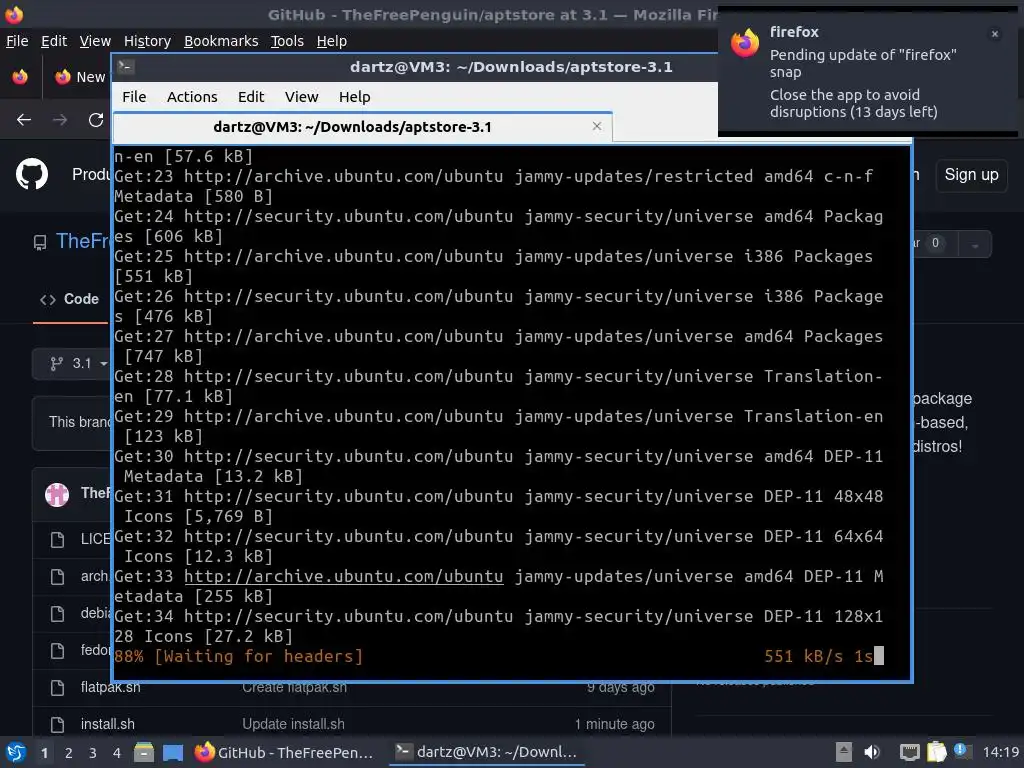Screen dimensions: 1024x768
Task: Click the terminal window title bar icon
Action: 126,67
